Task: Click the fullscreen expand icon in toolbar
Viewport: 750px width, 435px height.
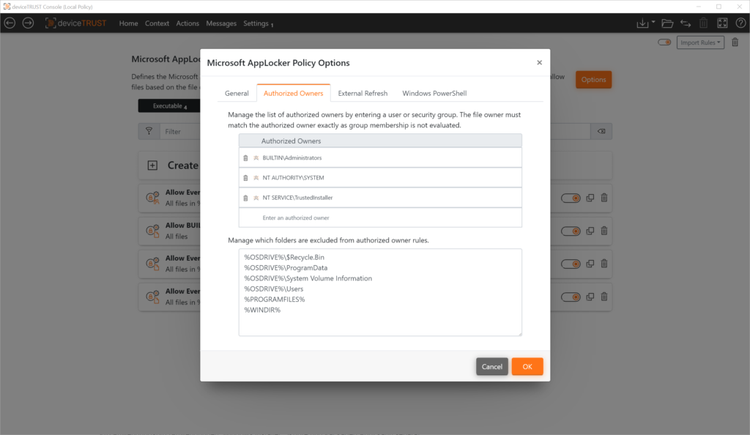Action: click(x=722, y=23)
